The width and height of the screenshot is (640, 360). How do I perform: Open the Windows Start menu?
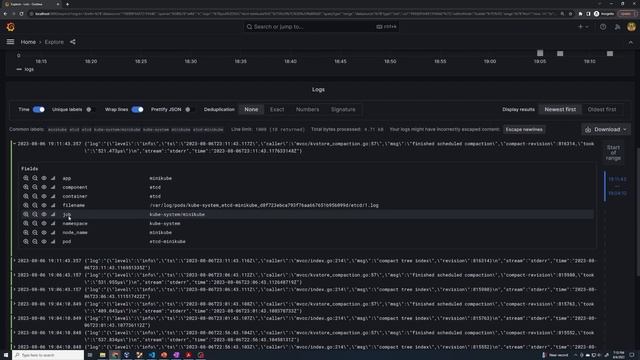[6, 355]
